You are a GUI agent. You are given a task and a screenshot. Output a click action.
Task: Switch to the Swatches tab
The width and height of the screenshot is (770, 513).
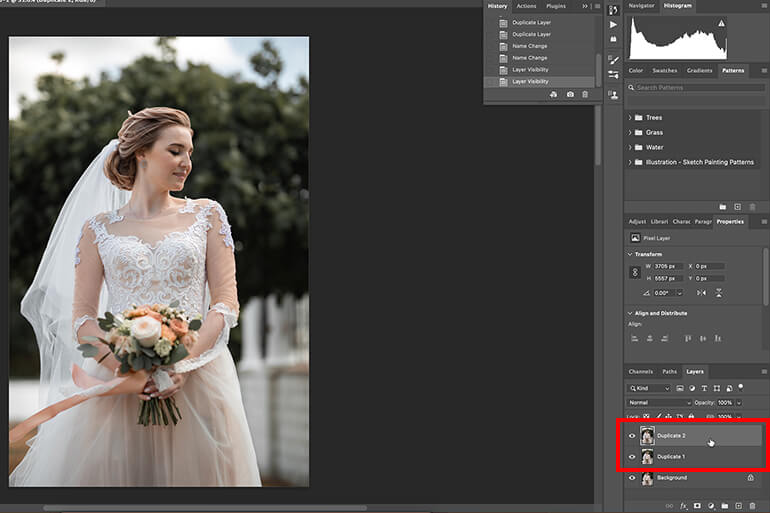[x=664, y=70]
